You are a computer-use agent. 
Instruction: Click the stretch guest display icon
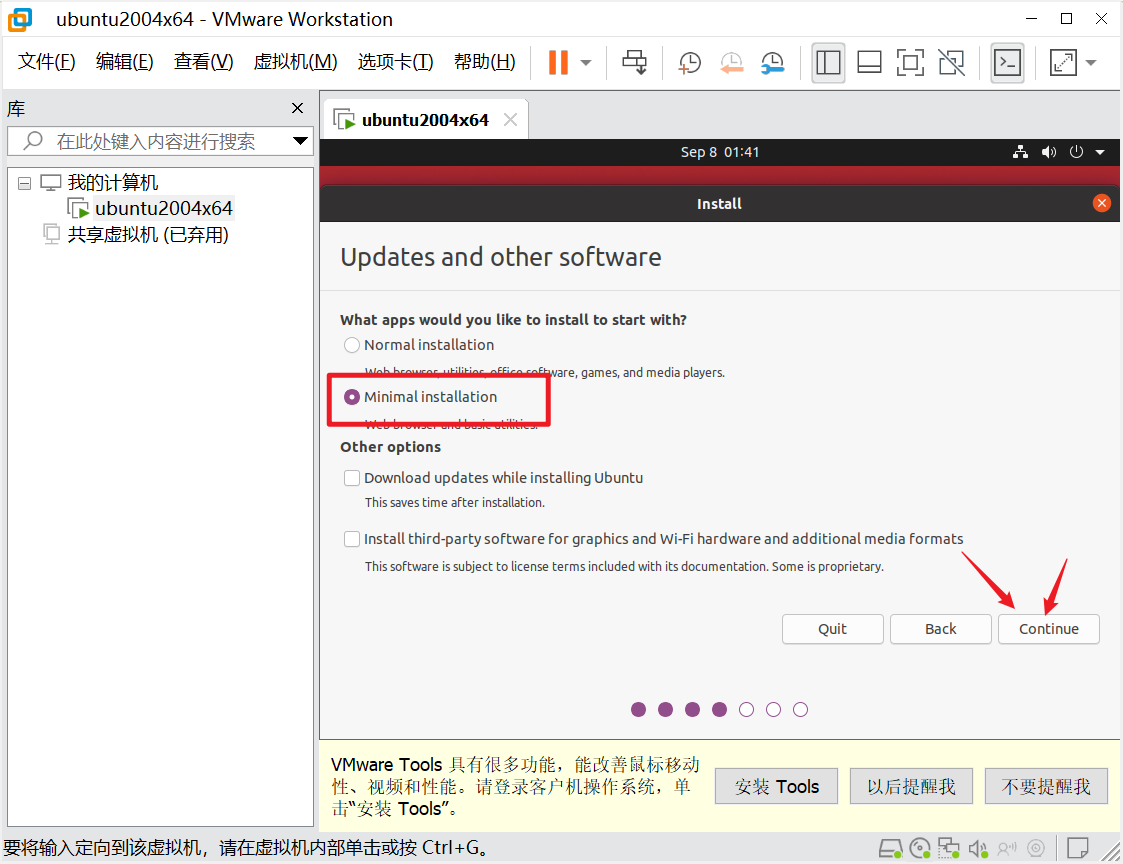1063,63
